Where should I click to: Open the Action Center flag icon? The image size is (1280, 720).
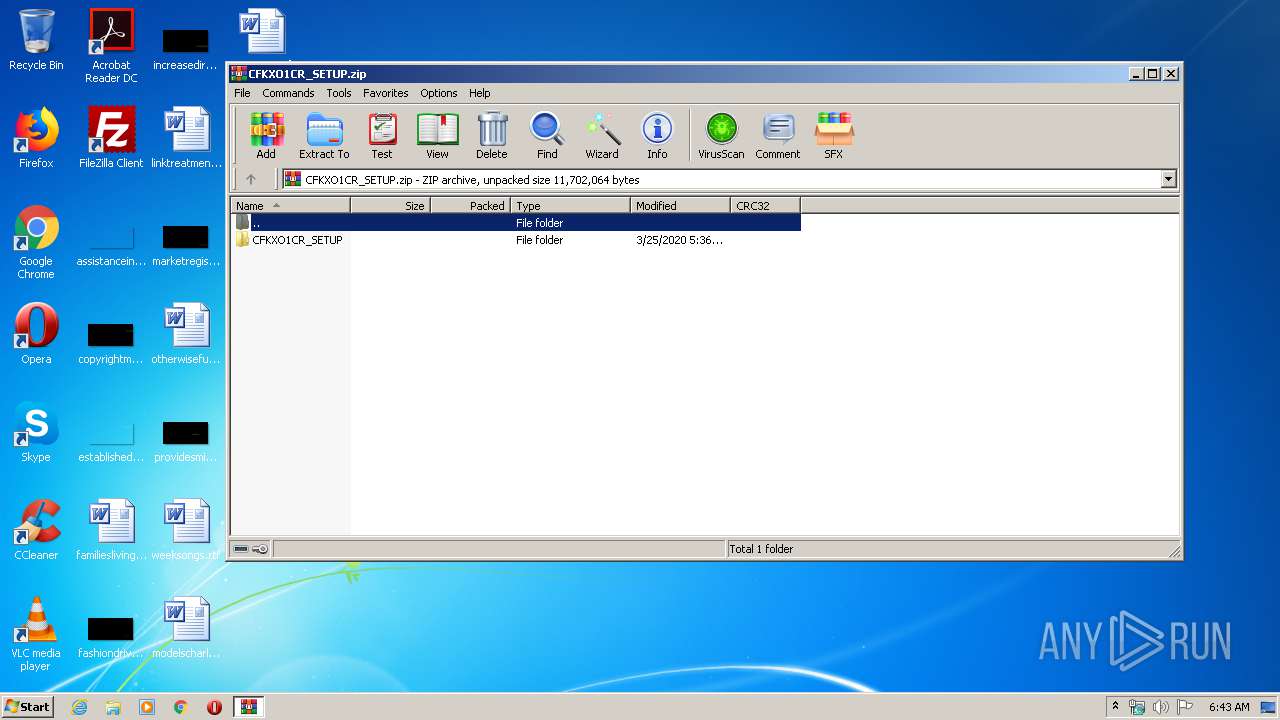pos(1184,707)
